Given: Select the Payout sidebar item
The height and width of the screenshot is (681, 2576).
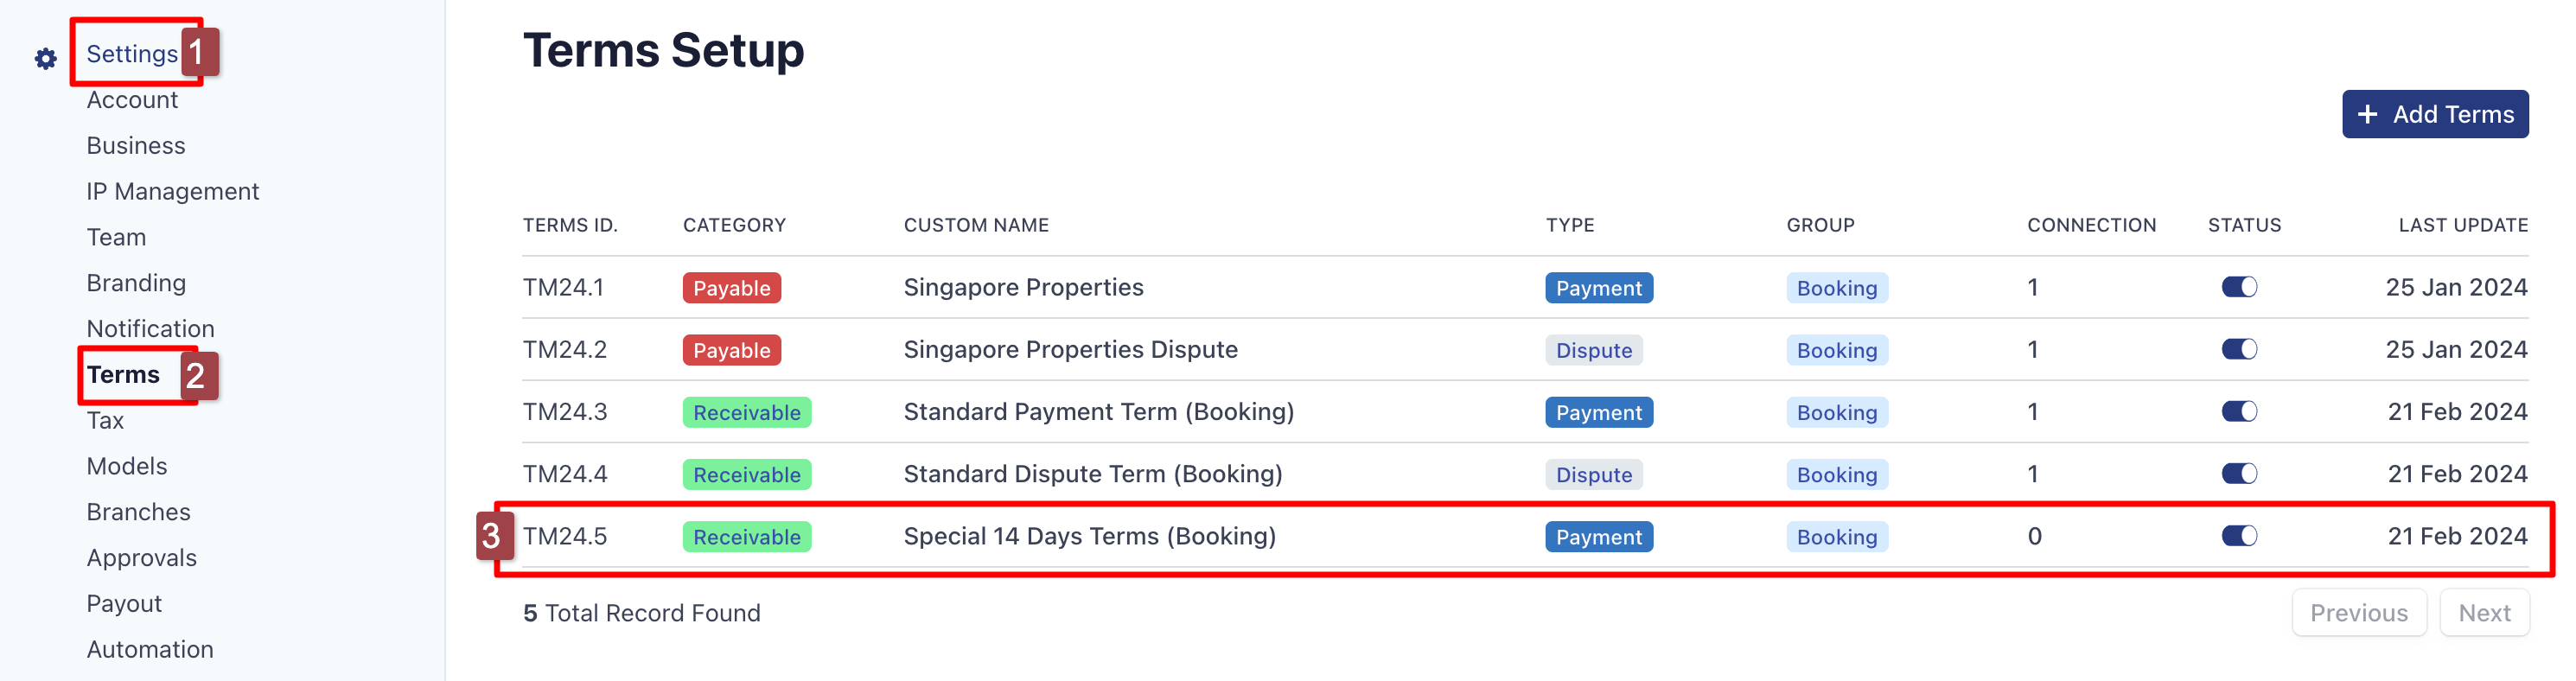Looking at the screenshot, I should [124, 603].
